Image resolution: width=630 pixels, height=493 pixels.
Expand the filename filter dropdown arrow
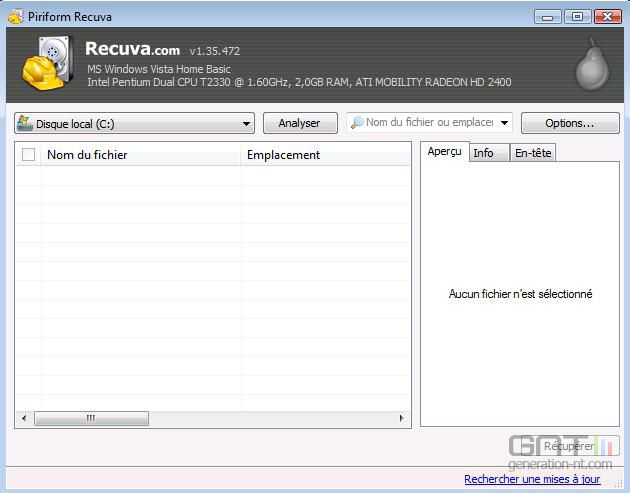coord(504,123)
